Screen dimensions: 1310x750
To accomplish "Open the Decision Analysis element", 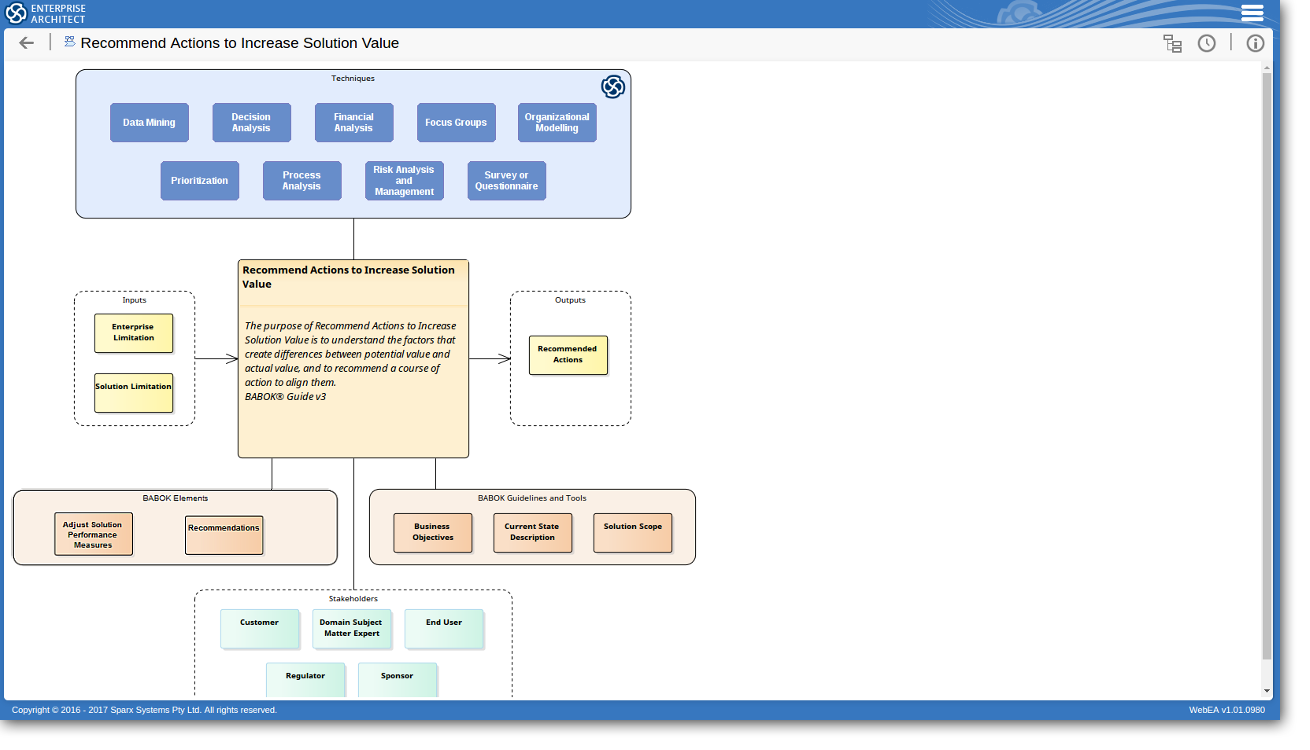I will pyautogui.click(x=251, y=123).
